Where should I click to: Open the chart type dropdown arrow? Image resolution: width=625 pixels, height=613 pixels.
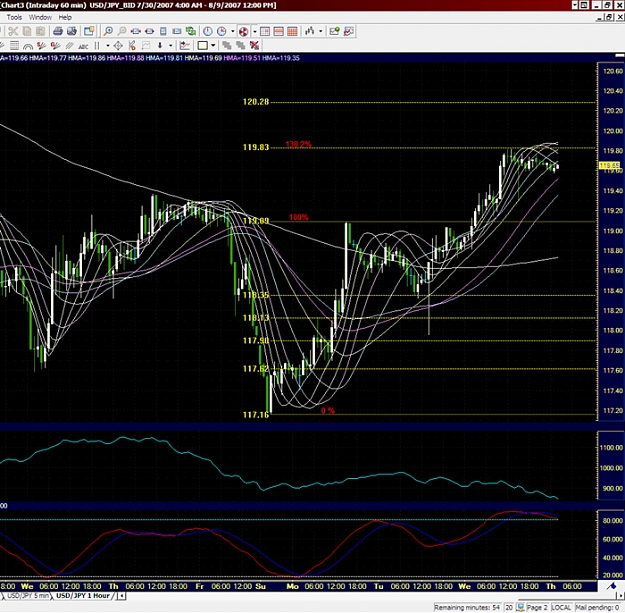(320, 31)
